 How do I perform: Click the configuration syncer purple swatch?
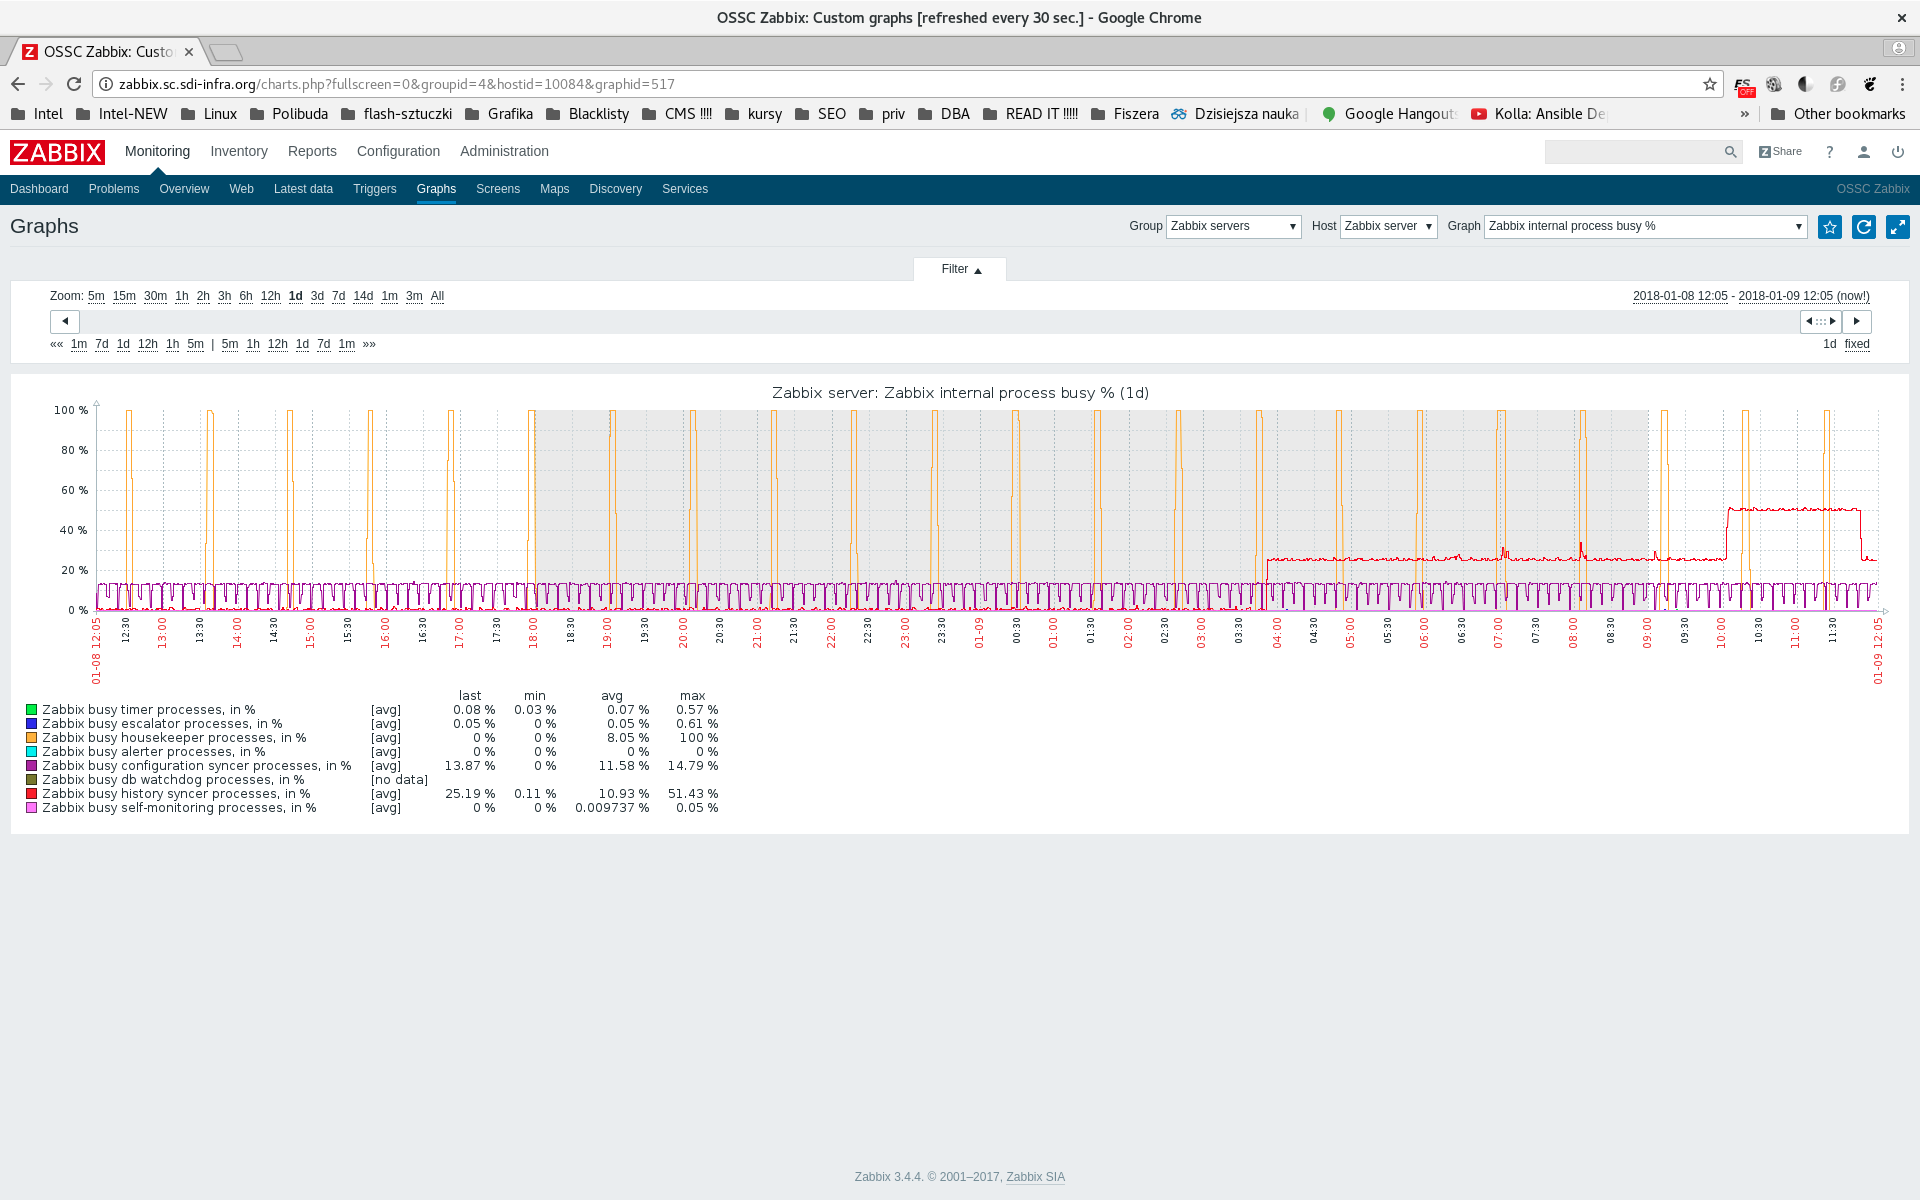coord(31,766)
